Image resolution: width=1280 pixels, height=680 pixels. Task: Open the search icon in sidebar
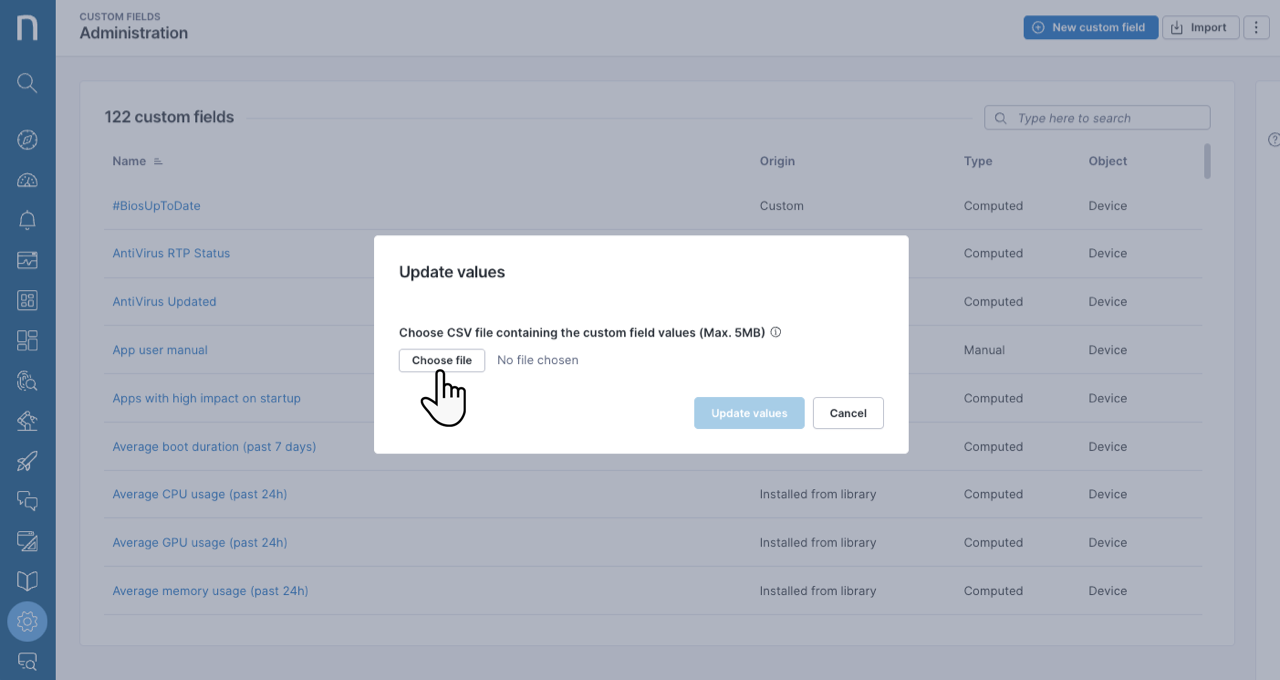click(x=27, y=83)
